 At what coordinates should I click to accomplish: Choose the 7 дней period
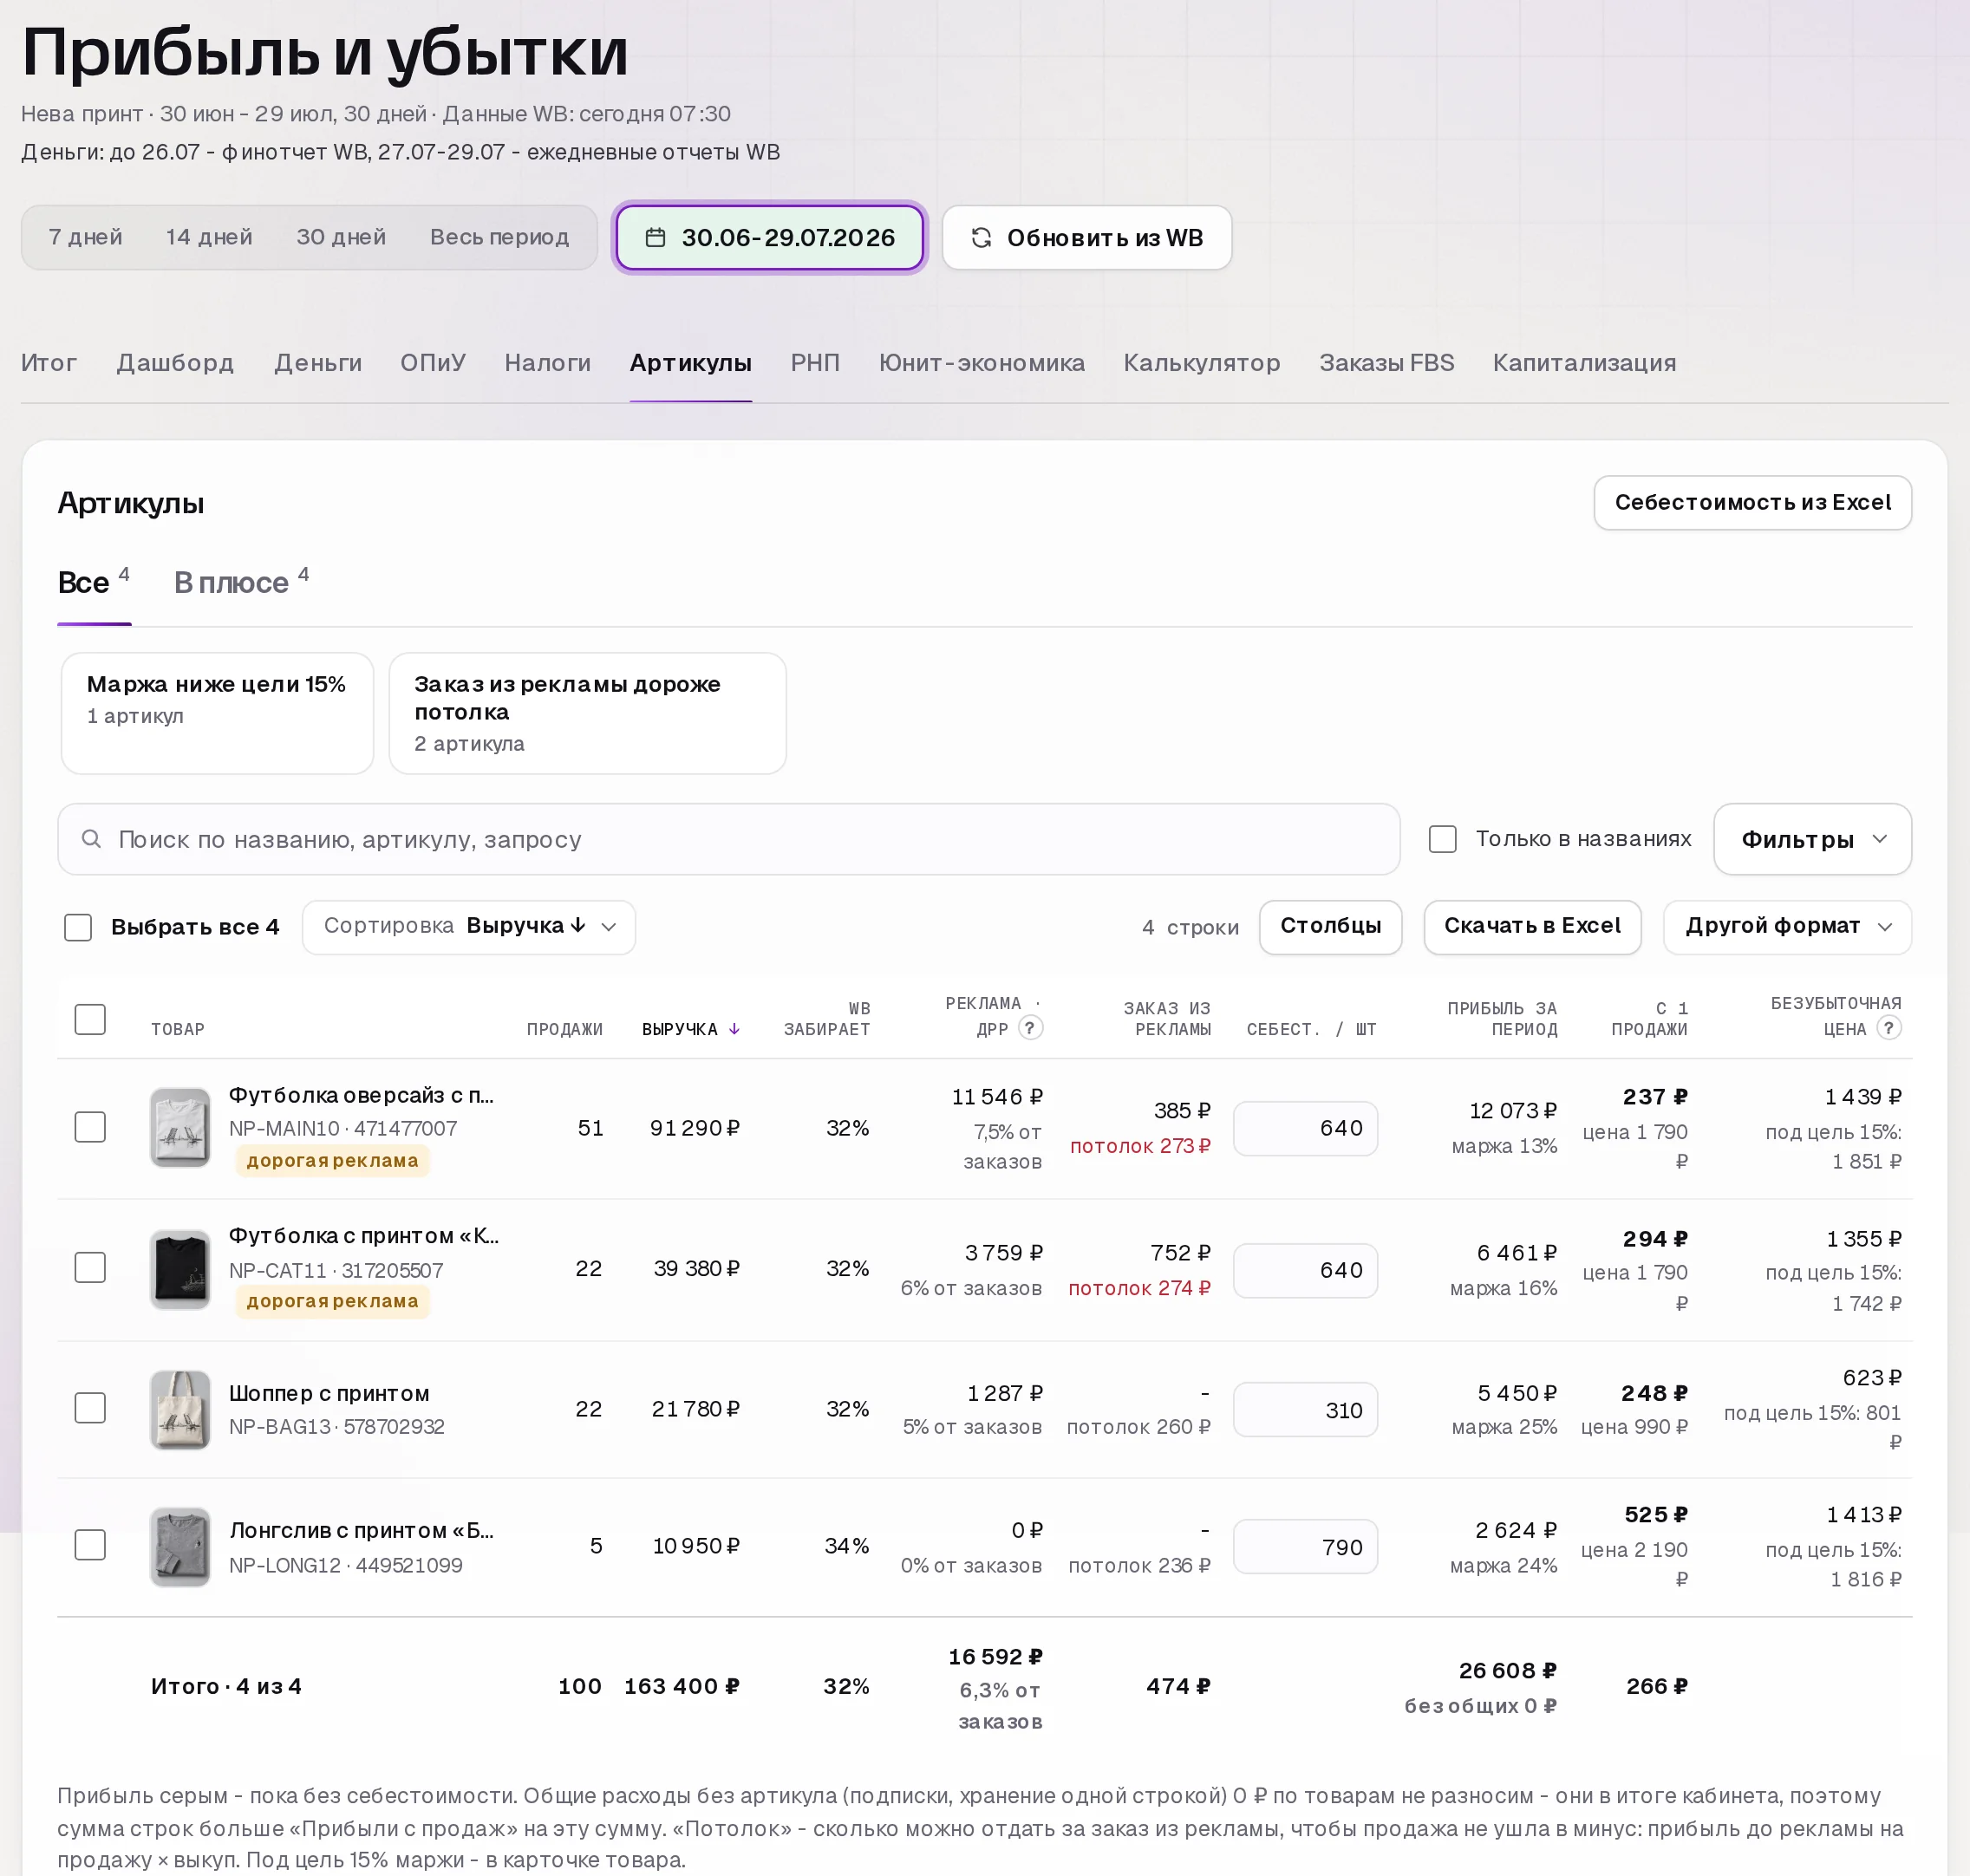[86, 238]
